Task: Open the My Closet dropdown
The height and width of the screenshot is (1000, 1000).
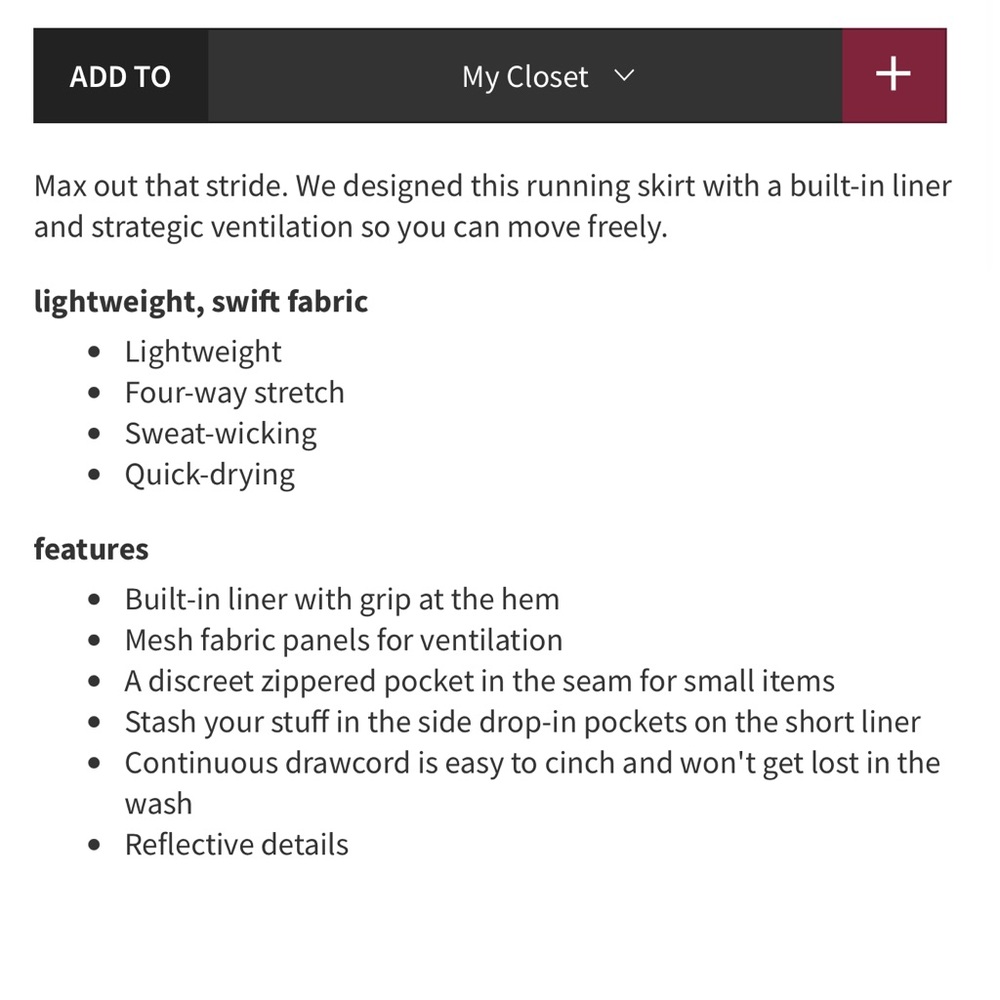Action: (x=525, y=75)
